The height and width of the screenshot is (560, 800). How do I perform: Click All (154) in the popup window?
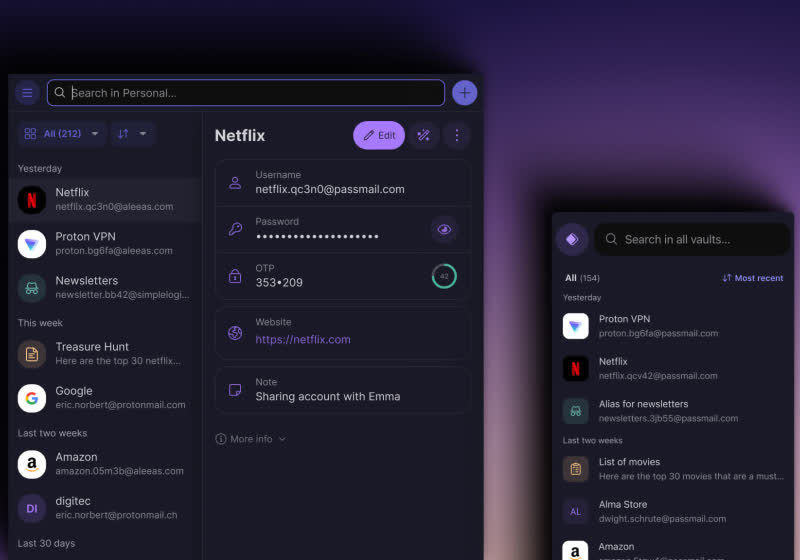pos(582,278)
